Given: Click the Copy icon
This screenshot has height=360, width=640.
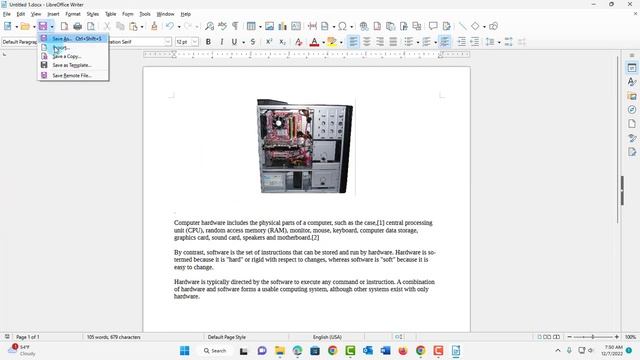Looking at the screenshot, I should [x=120, y=26].
